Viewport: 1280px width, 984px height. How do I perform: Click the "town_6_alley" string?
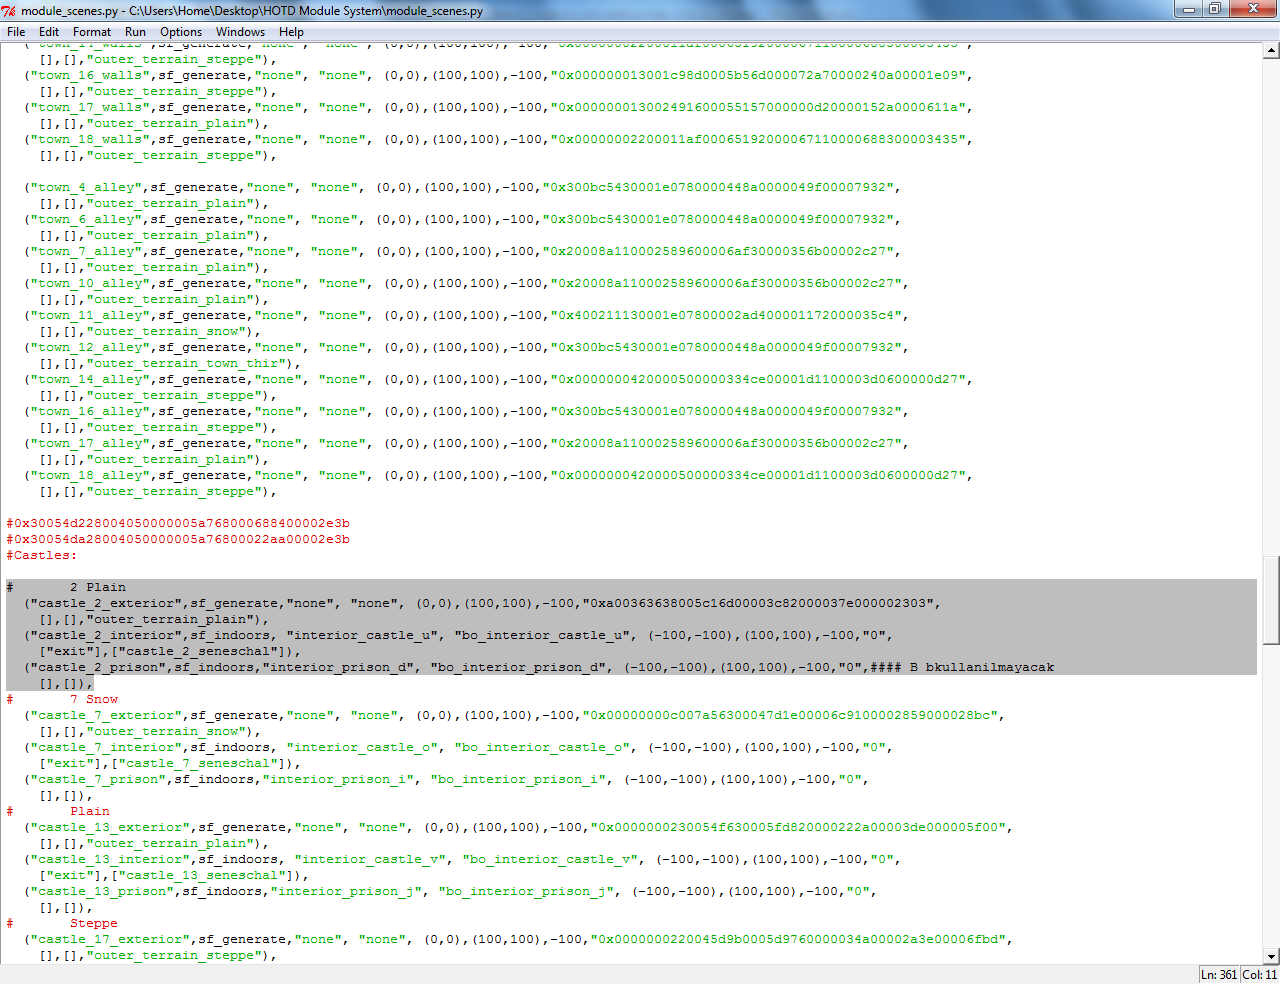88,219
